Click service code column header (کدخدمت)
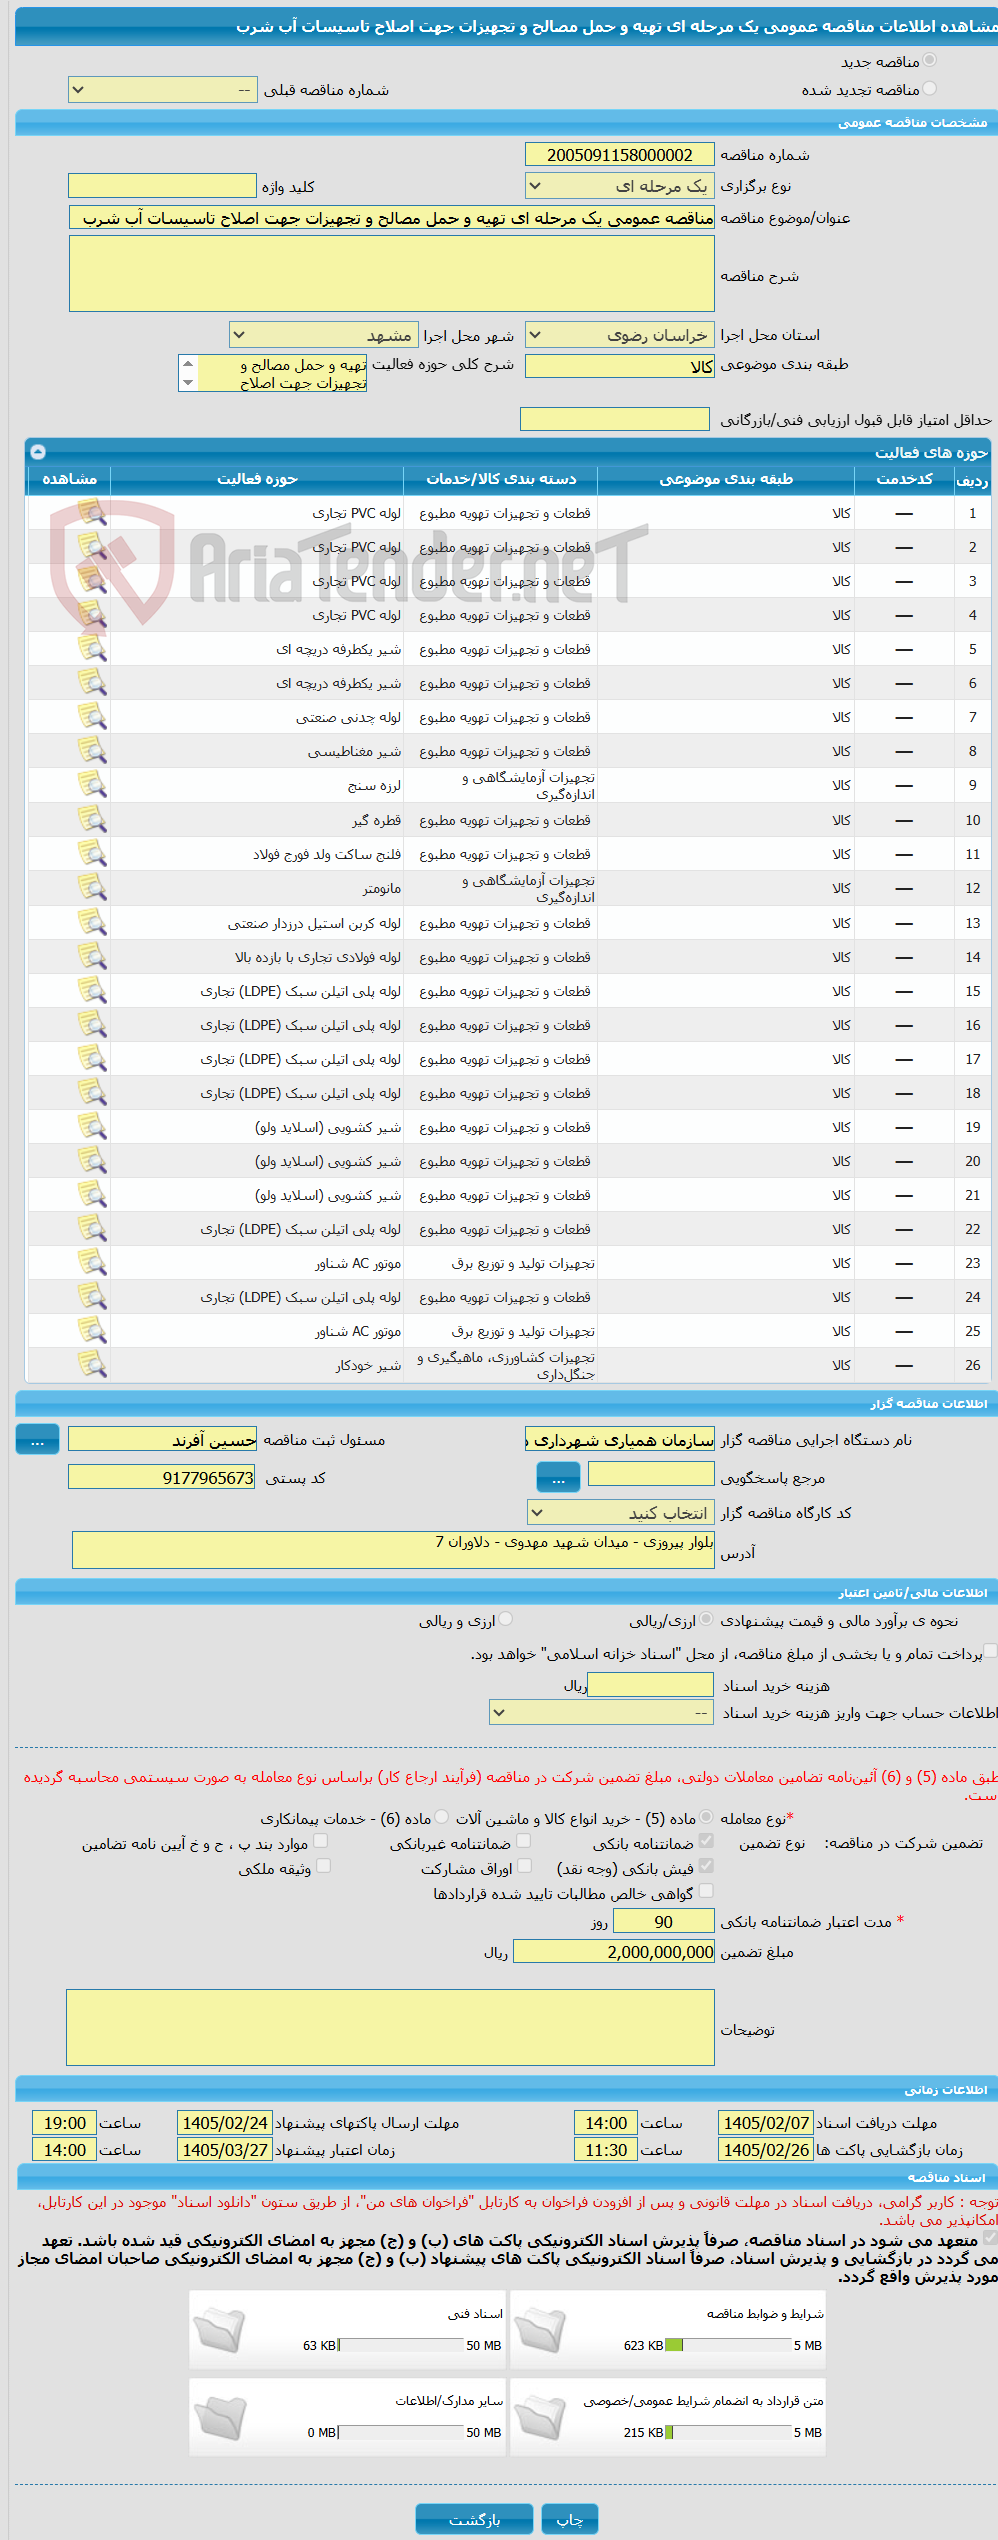The width and height of the screenshot is (998, 2540). pos(904,479)
